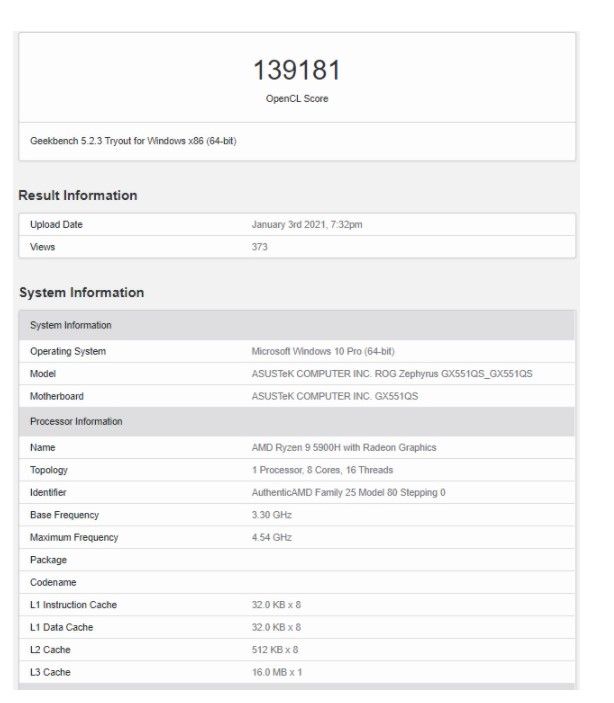Click the gray 'System Information' table header
The height and width of the screenshot is (703, 614).
(296, 325)
